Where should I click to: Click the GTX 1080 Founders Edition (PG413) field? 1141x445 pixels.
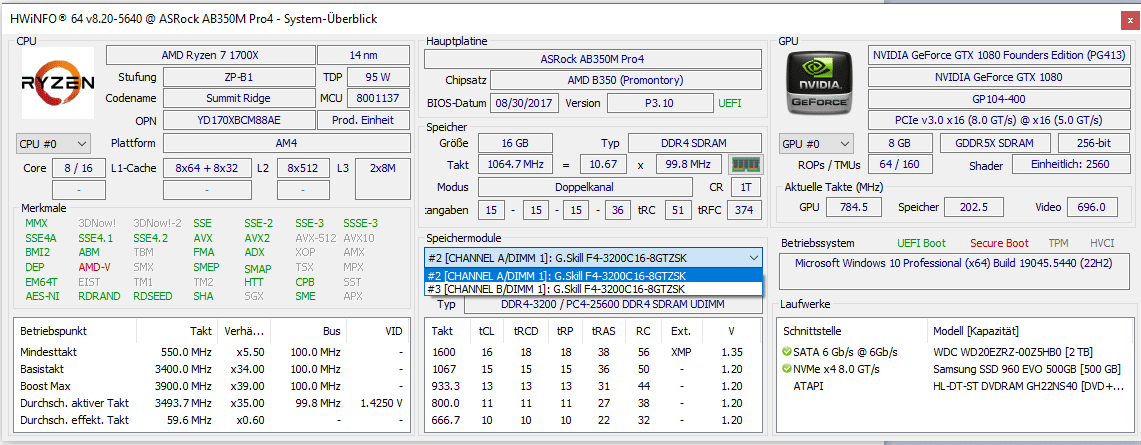pos(998,55)
